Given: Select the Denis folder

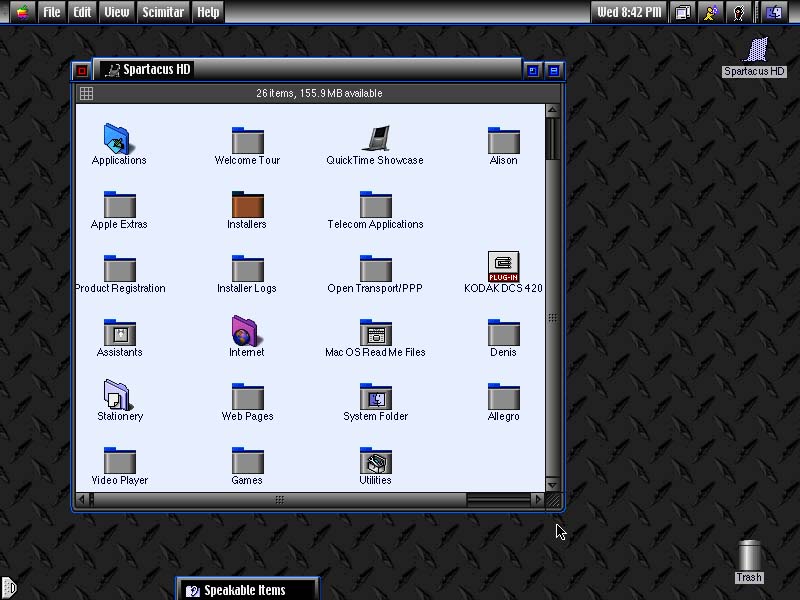Looking at the screenshot, I should pos(504,332).
